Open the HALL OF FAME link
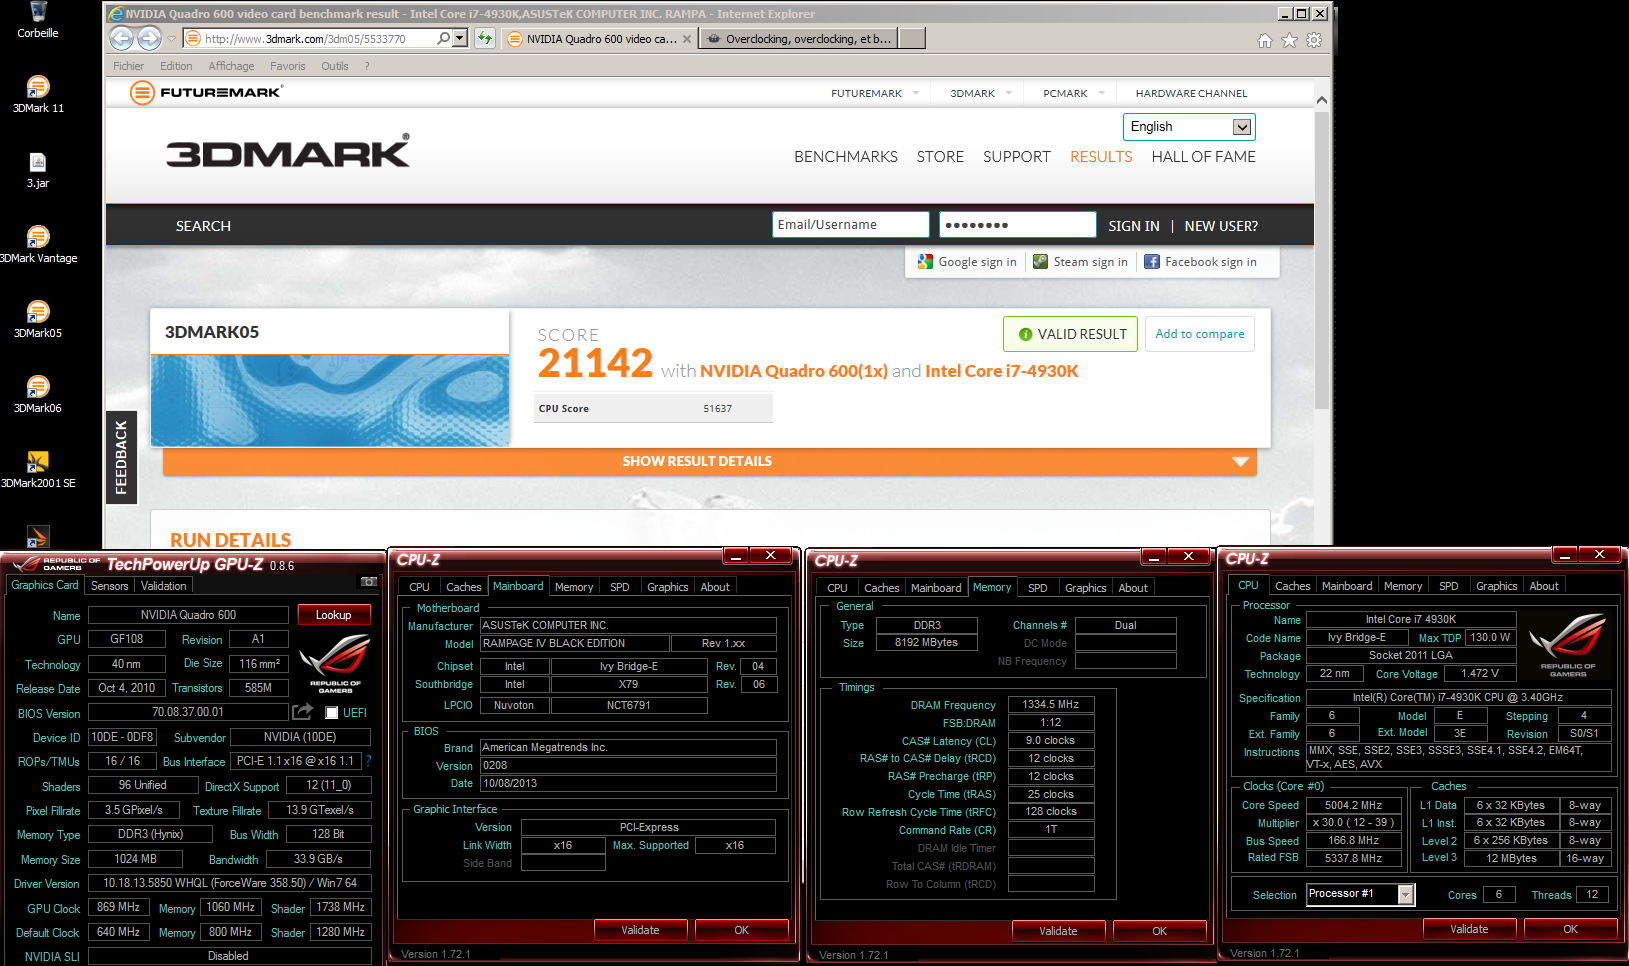 click(x=1203, y=157)
